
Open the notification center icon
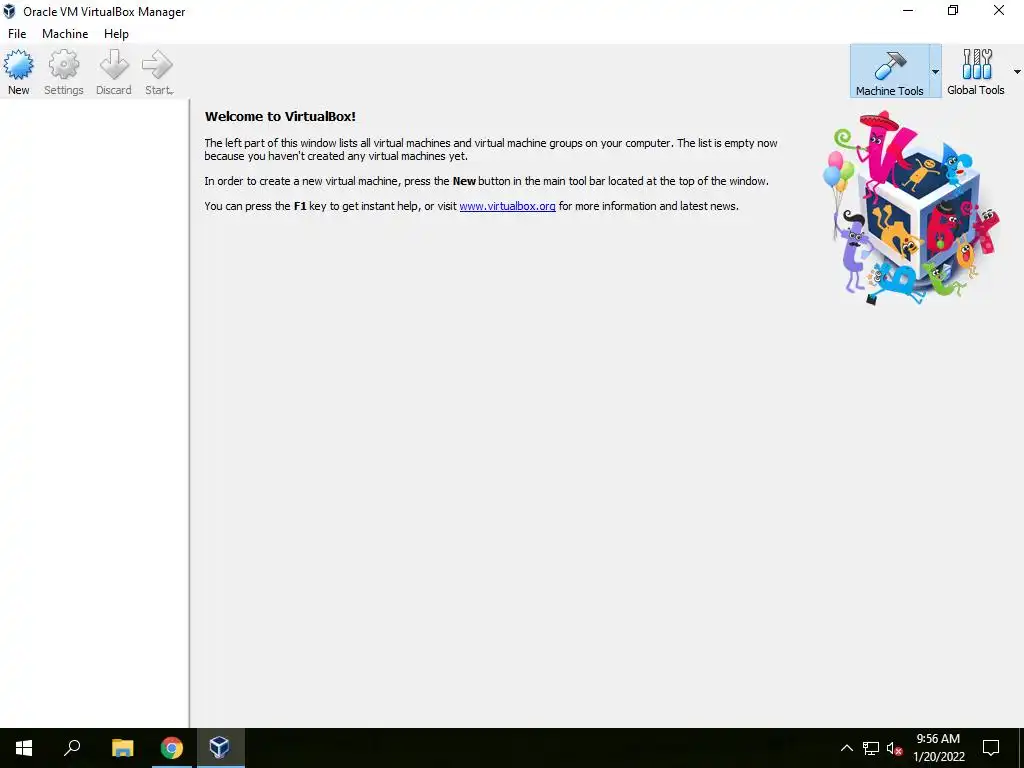991,748
